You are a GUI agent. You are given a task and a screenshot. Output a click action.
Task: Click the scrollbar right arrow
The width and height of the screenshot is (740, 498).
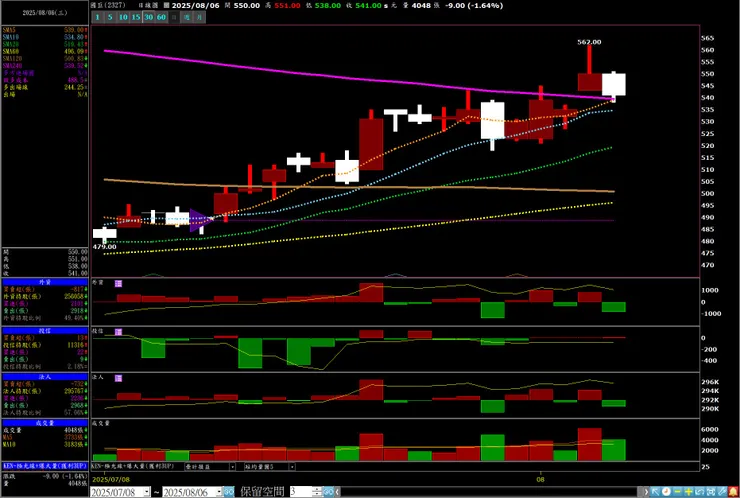646,492
